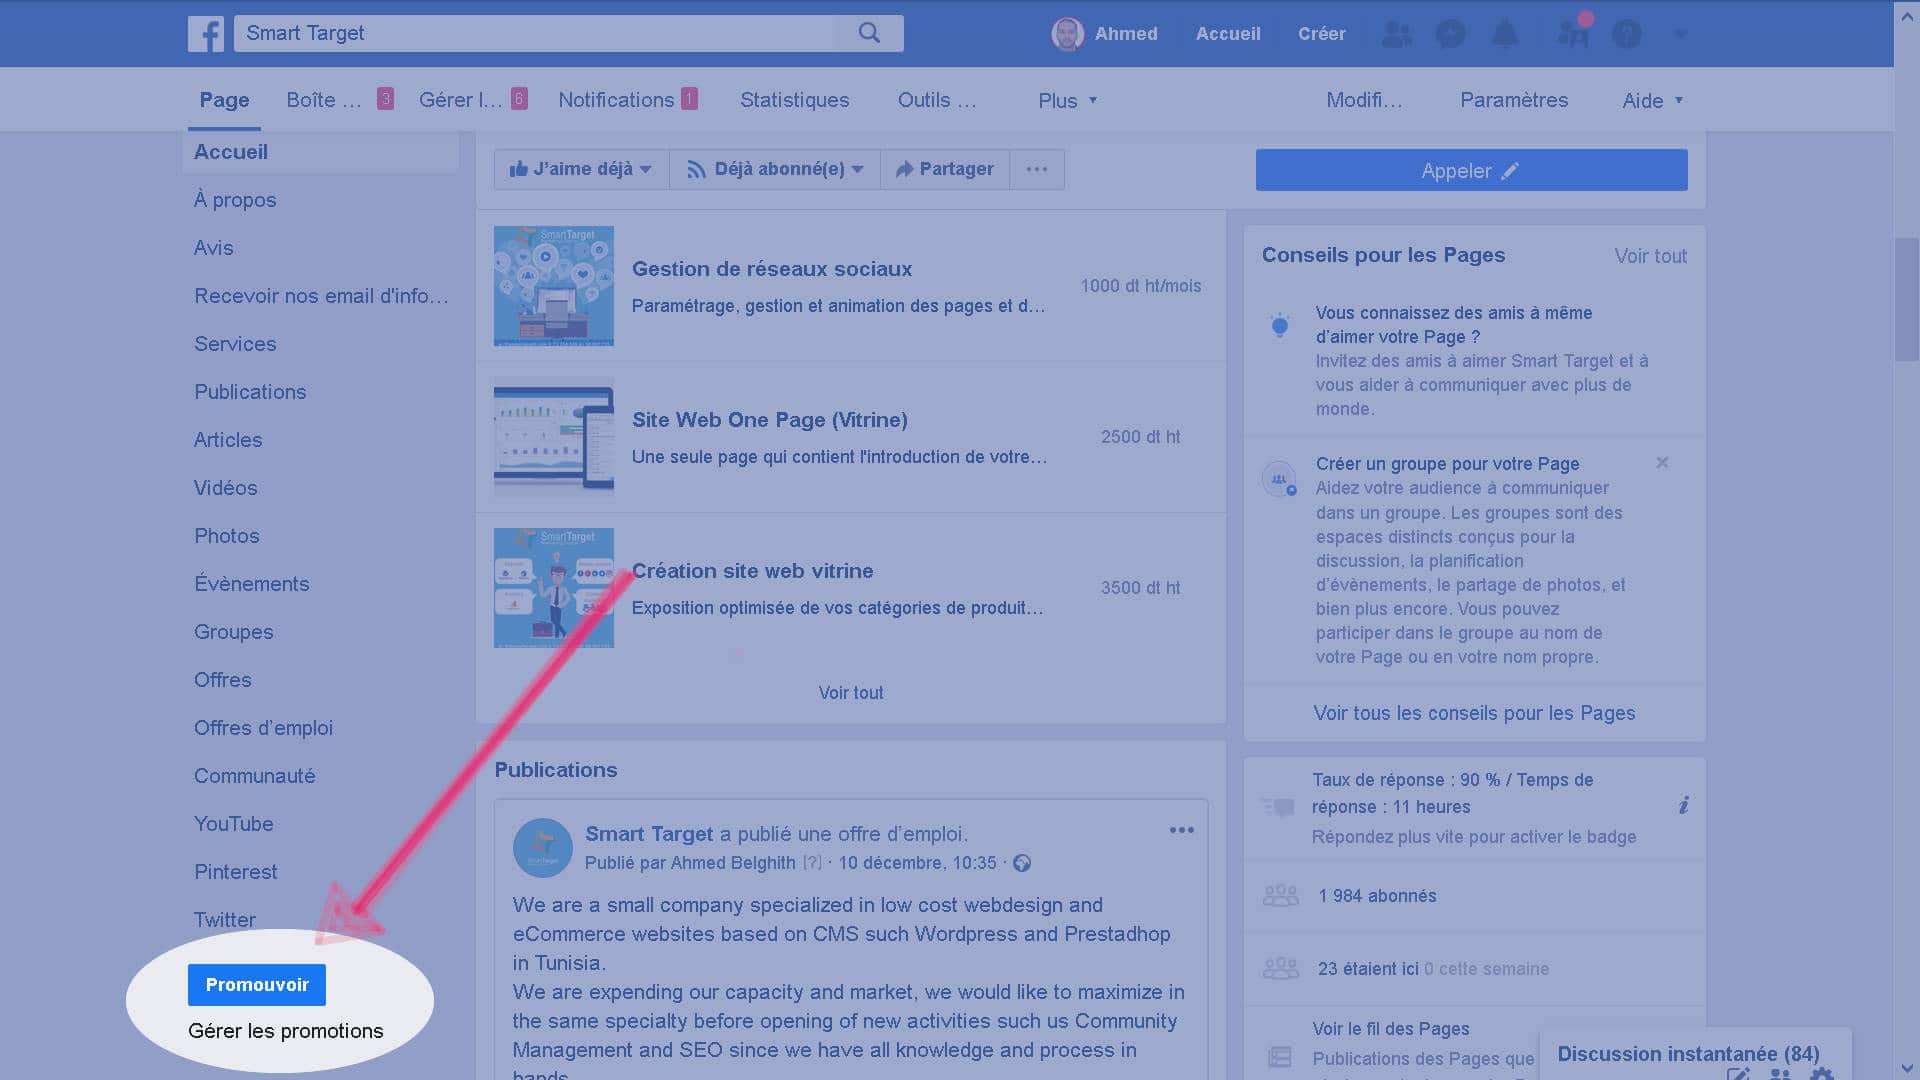Viewport: 1920px width, 1080px height.
Task: Open the job post options three-dot menu
Action: pos(1182,830)
